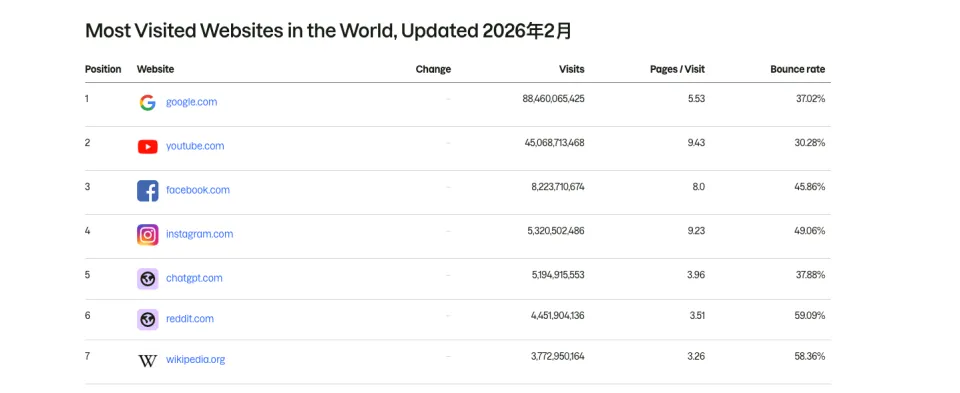Click bounce rate 45.86% for facebook.com
Image resolution: width=960 pixels, height=393 pixels.
(x=810, y=187)
